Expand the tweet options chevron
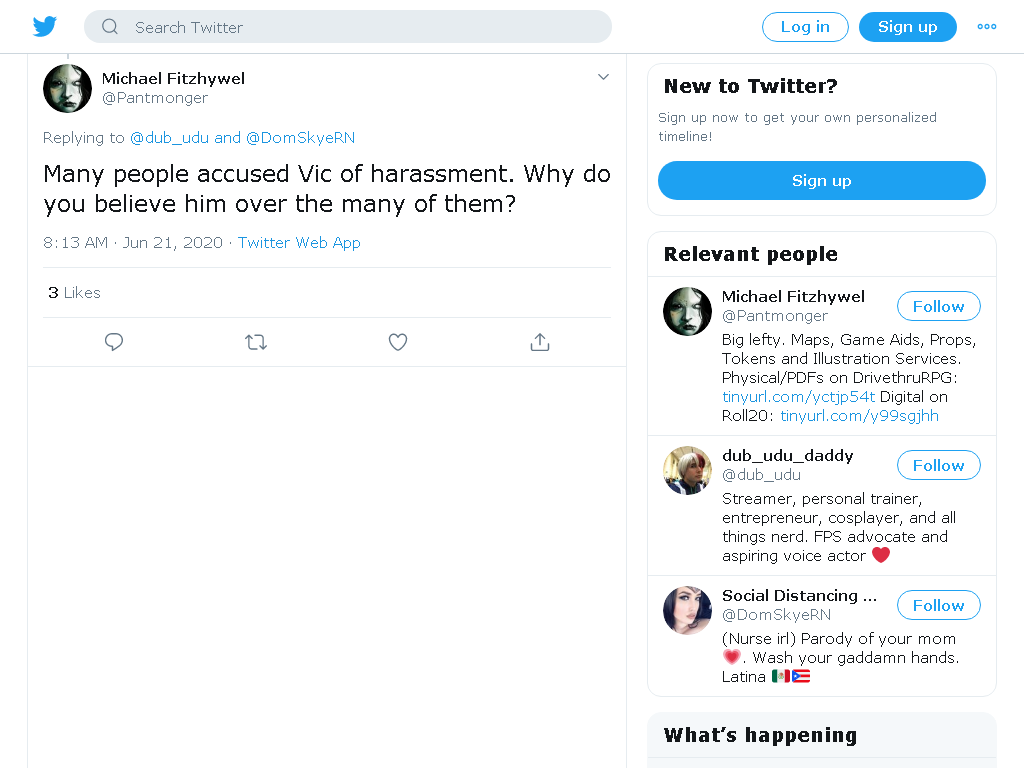The width and height of the screenshot is (1024, 768). [603, 77]
